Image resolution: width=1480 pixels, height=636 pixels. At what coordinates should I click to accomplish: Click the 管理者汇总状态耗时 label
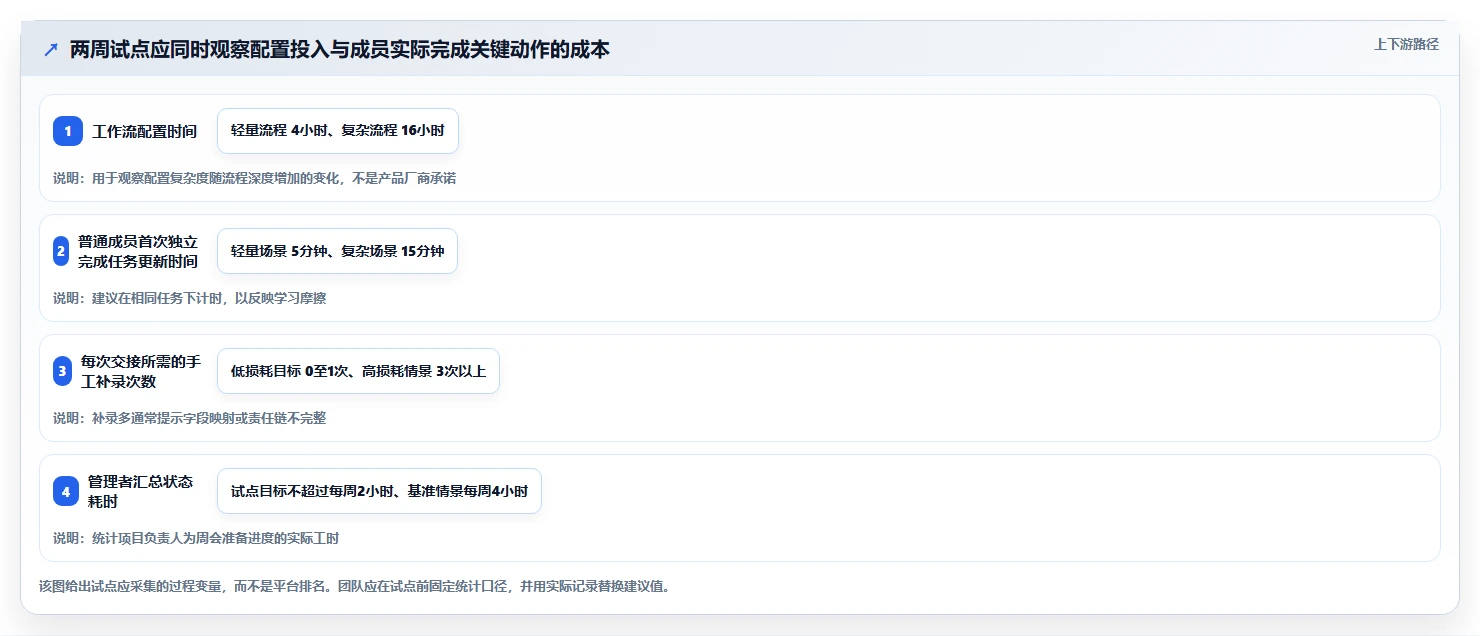[x=141, y=491]
